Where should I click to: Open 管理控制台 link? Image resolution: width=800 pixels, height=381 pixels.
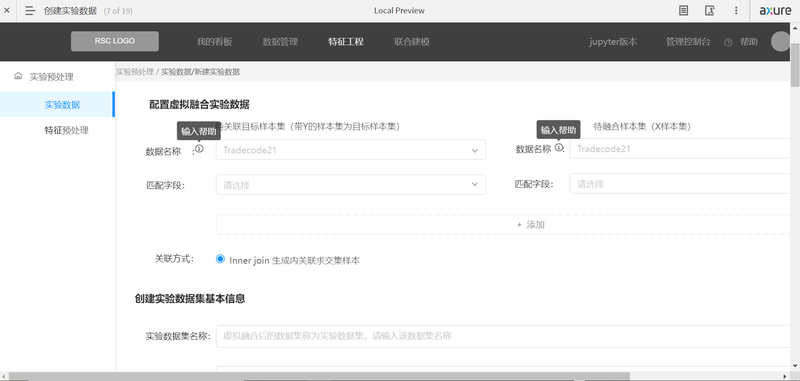click(x=688, y=42)
